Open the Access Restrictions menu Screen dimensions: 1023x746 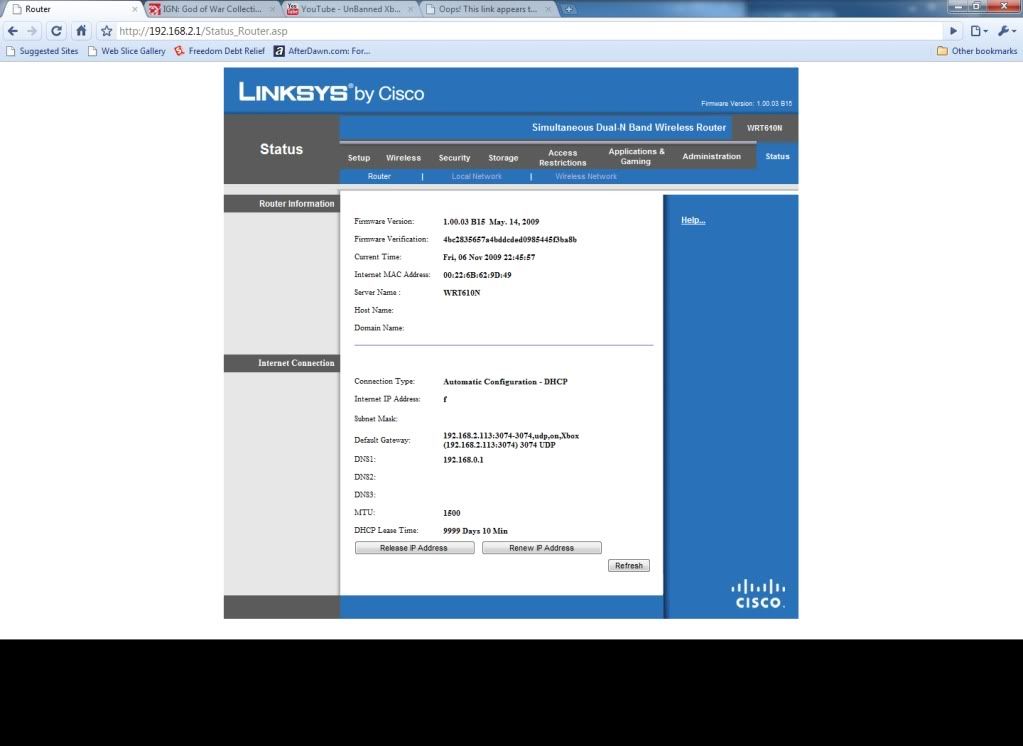click(562, 157)
